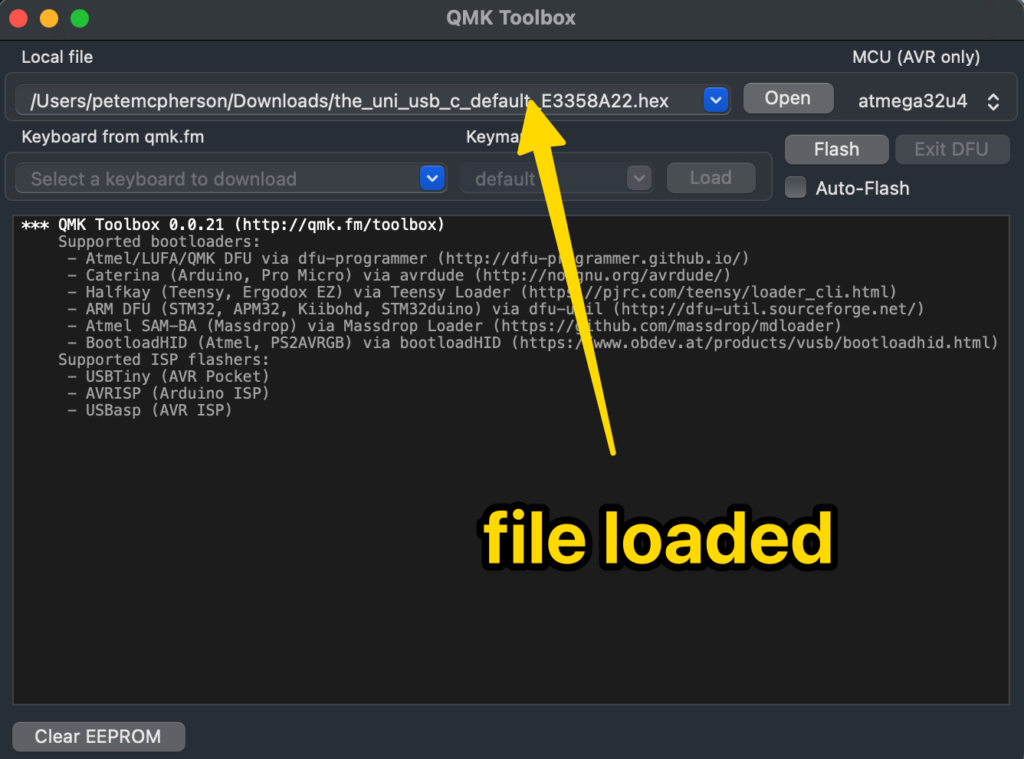Expand the local file path dropdown arrow
1024x759 pixels.
[716, 100]
